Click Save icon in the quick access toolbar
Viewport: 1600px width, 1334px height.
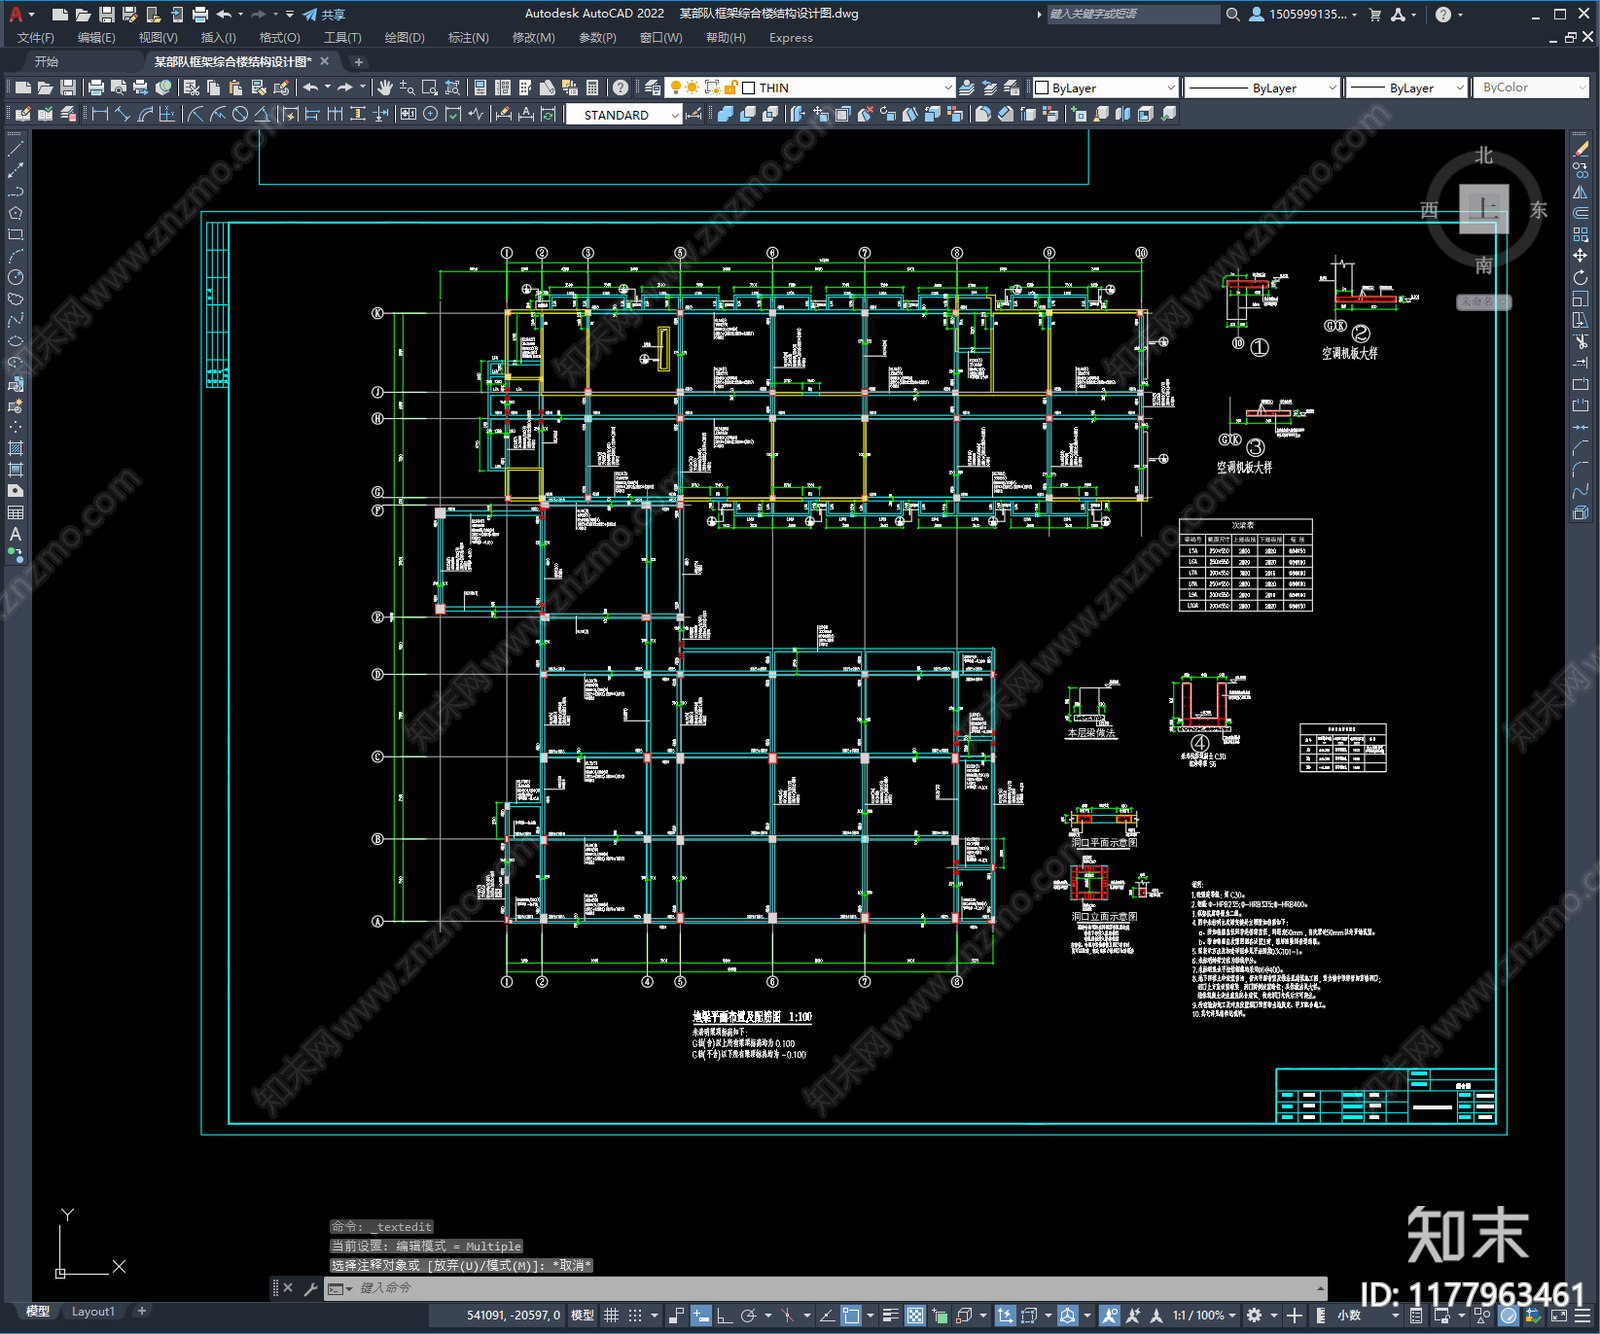(106, 14)
